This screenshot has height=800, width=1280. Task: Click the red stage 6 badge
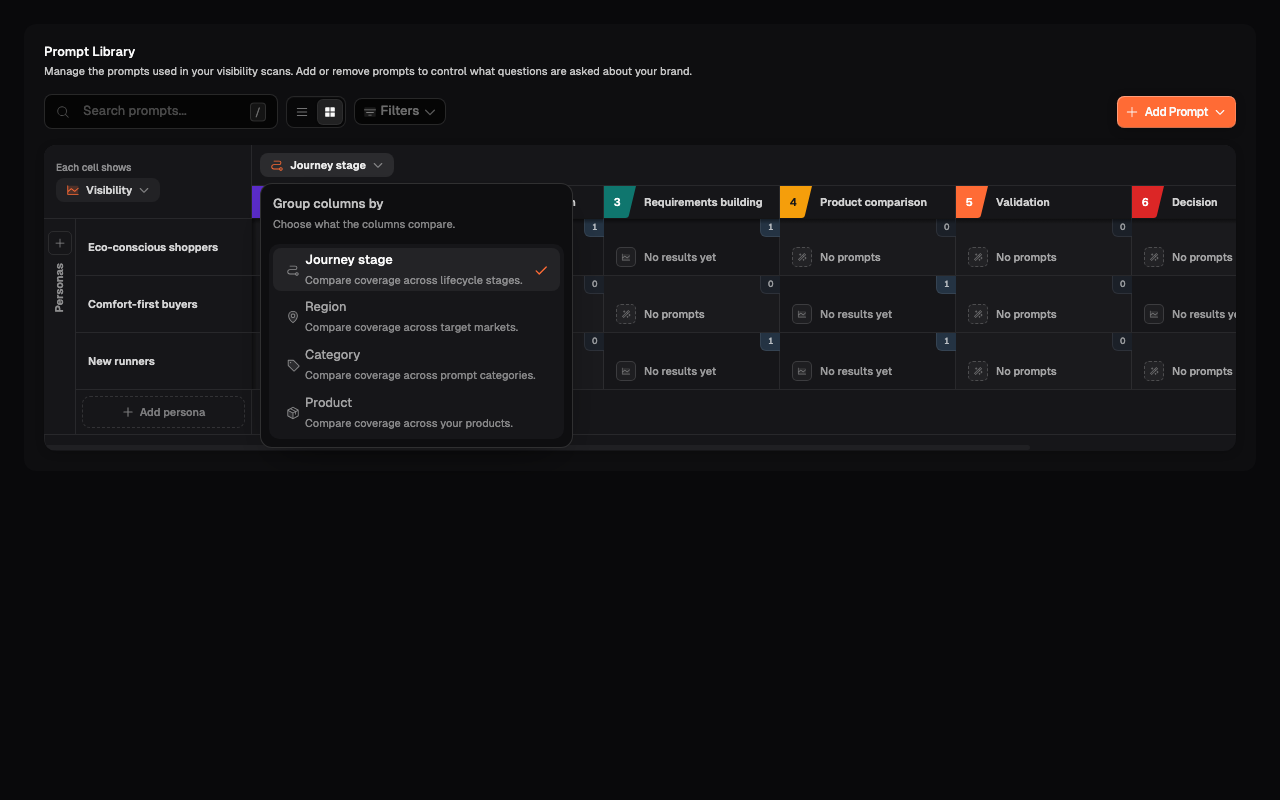tap(1145, 202)
